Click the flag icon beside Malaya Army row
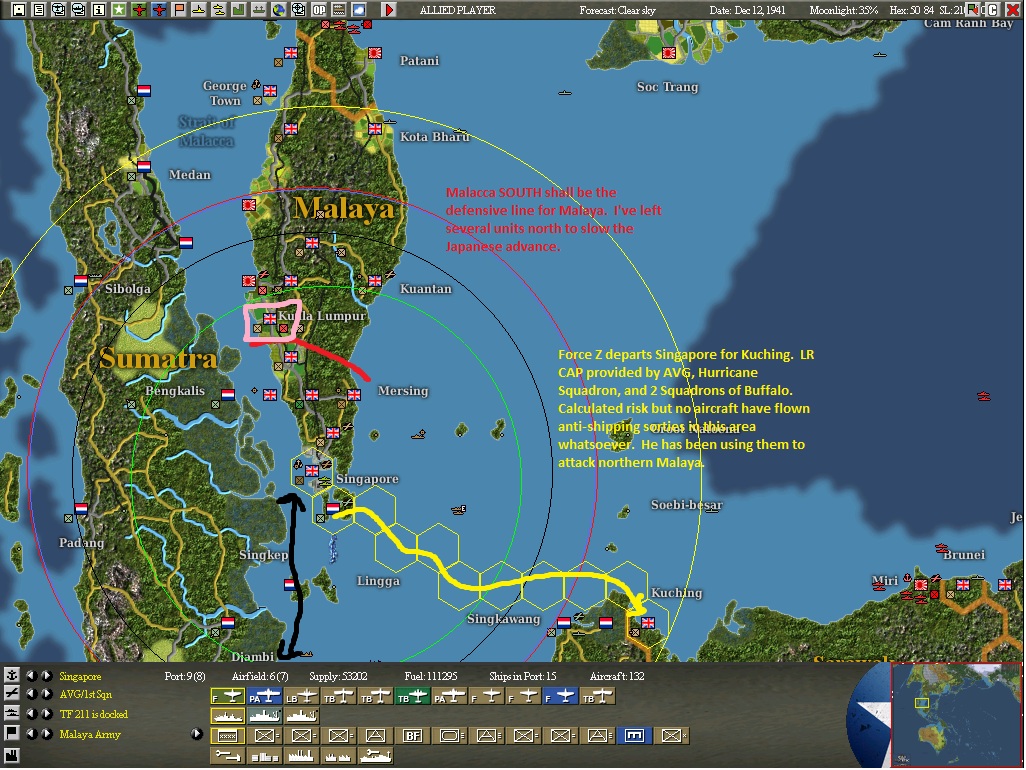The width and height of the screenshot is (1026, 770). [12, 733]
